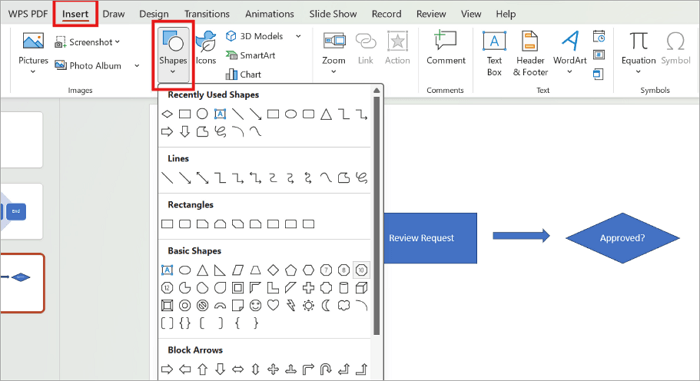Expand the Photo Album dropdown arrow
Viewport: 700px width, 381px height.
coord(137,66)
